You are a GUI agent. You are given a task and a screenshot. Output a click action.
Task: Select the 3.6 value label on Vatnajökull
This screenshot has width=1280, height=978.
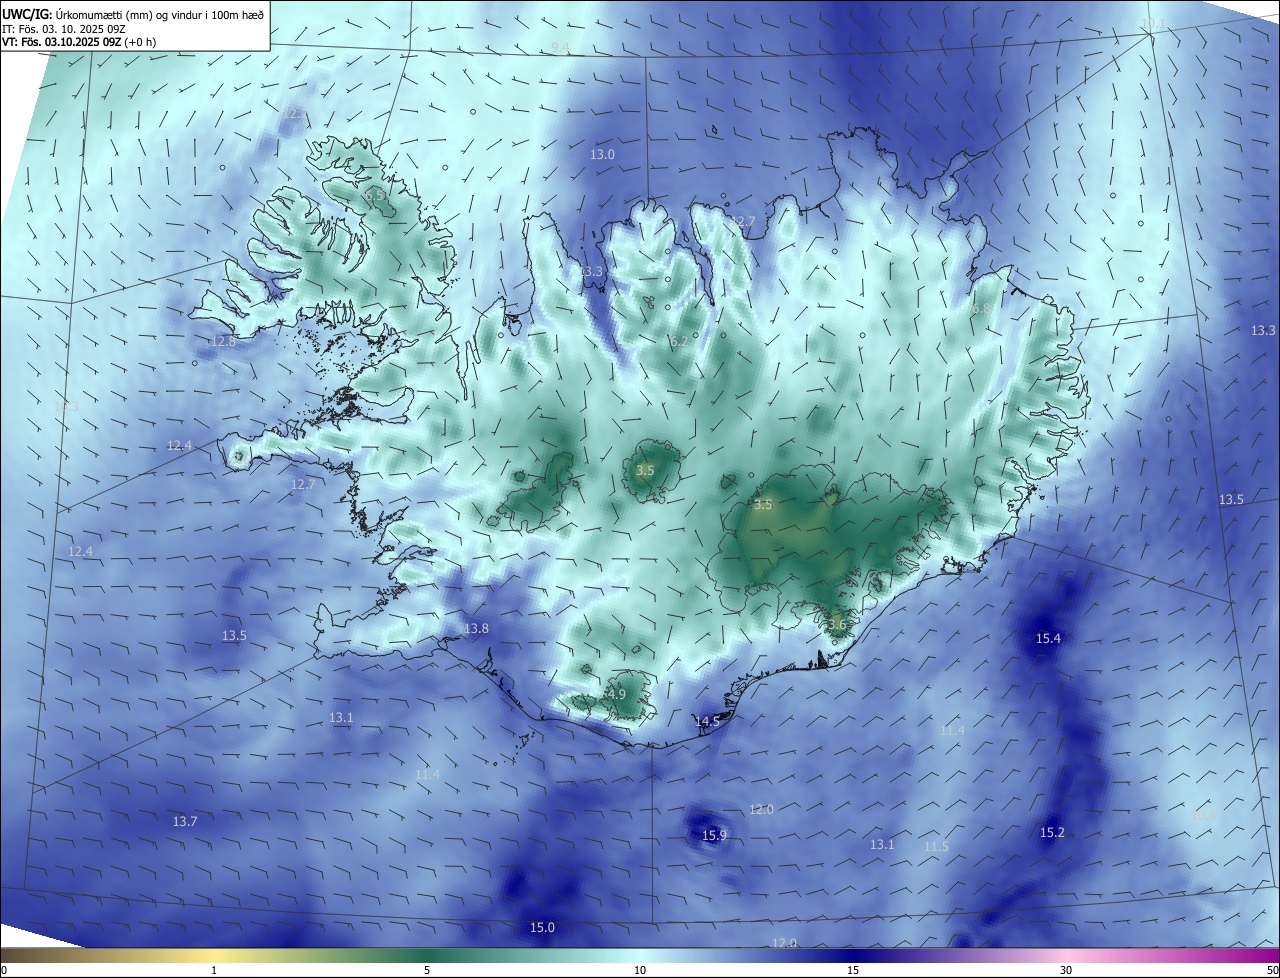click(x=837, y=625)
